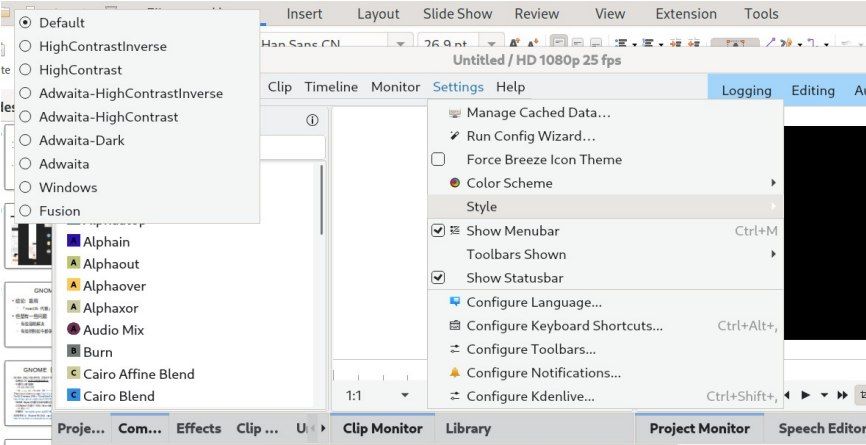This screenshot has width=866, height=445.
Task: Click the Configure Keyboard Shortcuts icon
Action: (455, 326)
